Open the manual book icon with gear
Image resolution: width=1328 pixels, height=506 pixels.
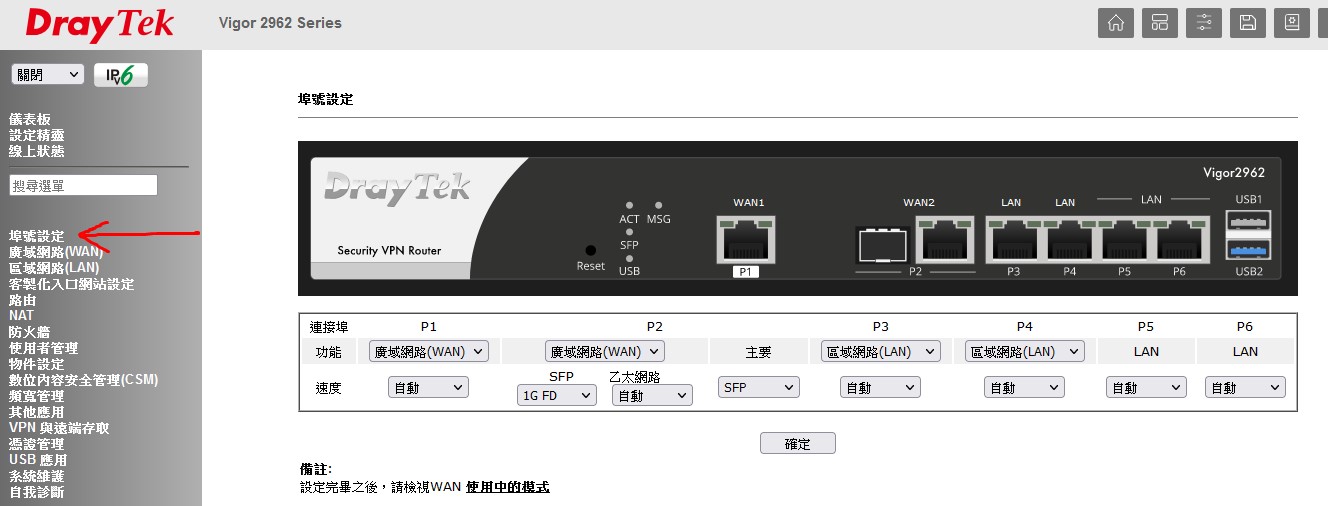[1291, 23]
